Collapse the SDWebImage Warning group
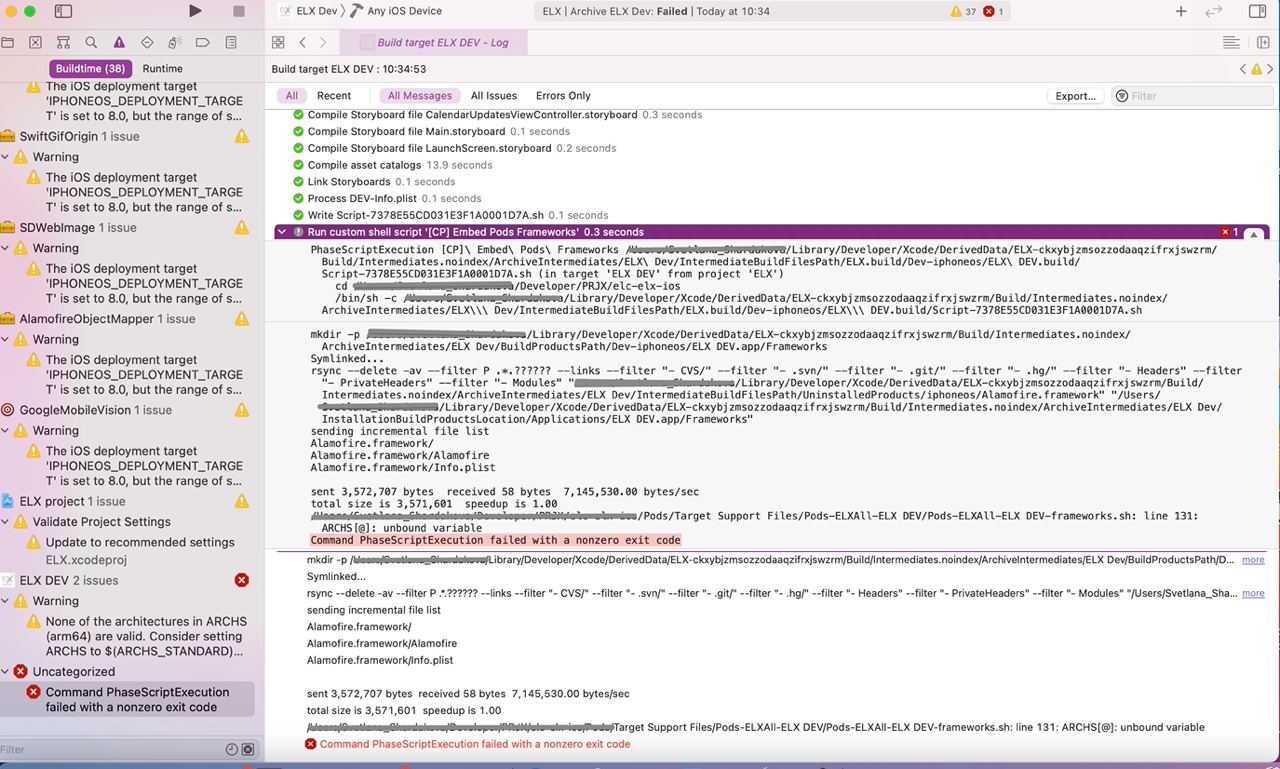 click(6, 248)
